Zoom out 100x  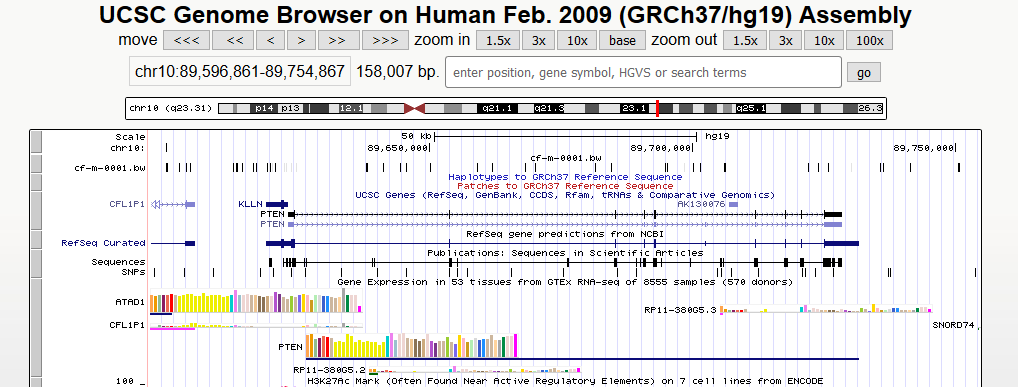point(869,40)
